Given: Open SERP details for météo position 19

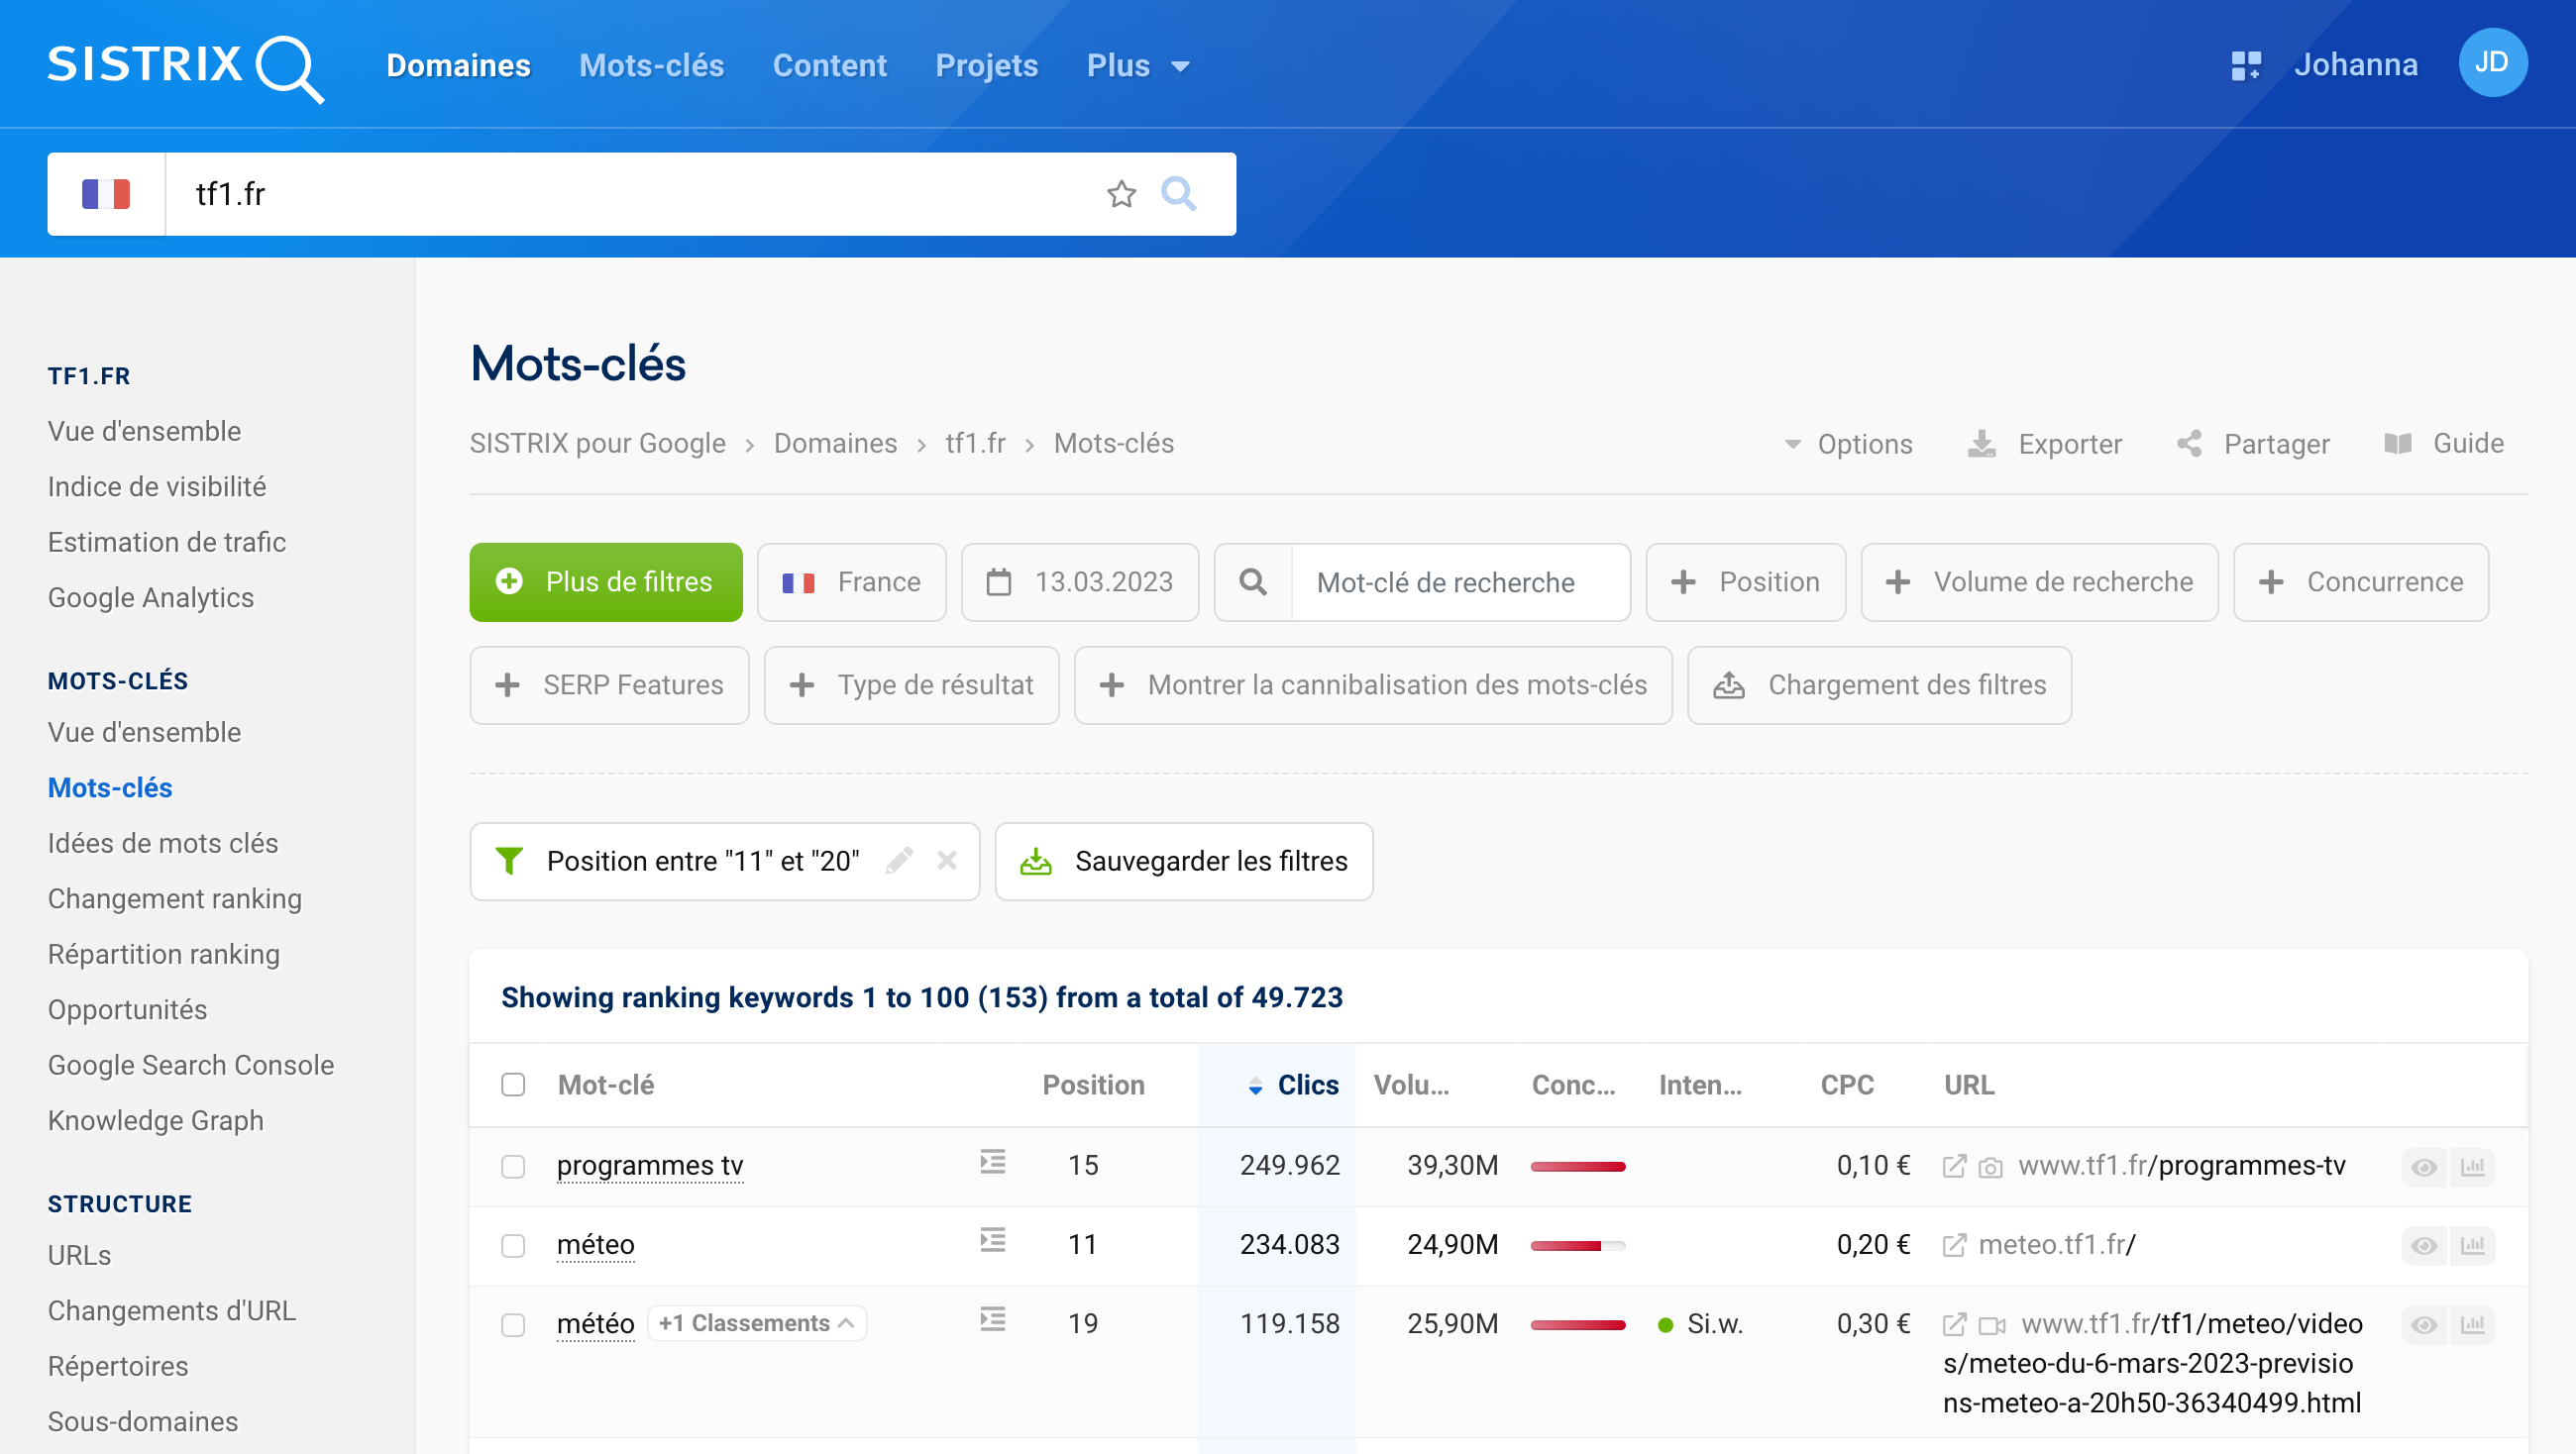Looking at the screenshot, I should pyautogui.click(x=992, y=1320).
